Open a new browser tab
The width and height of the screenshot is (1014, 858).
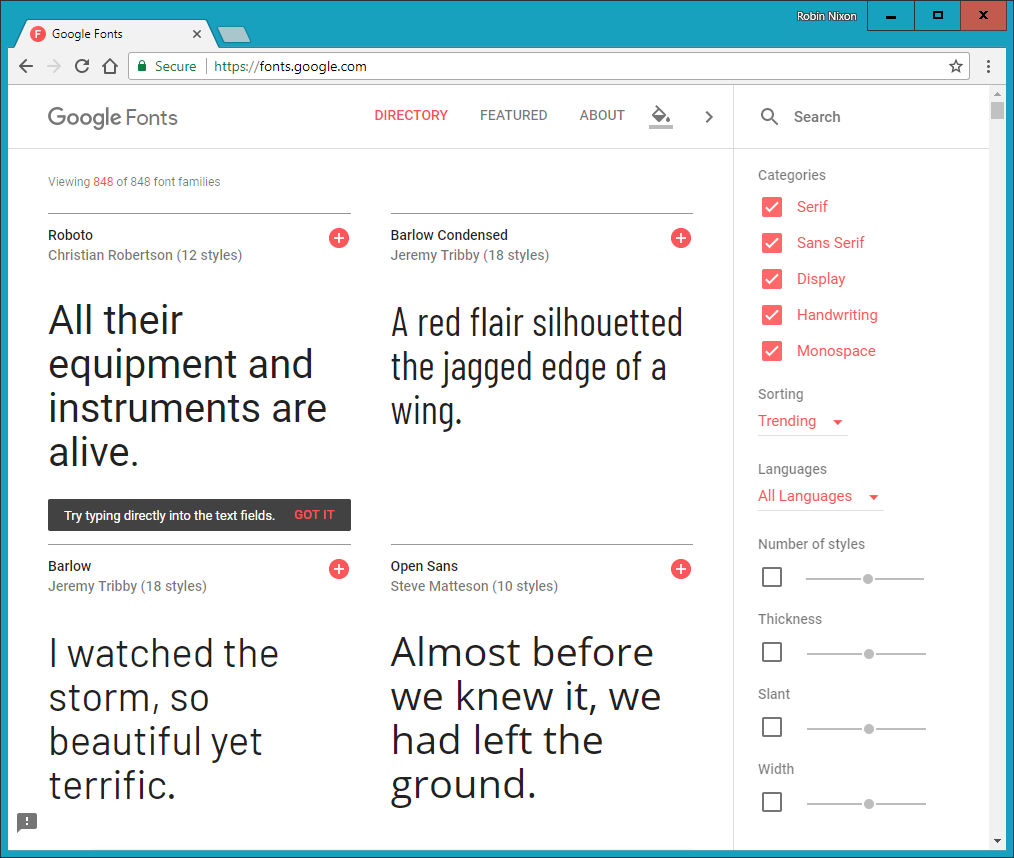(x=233, y=34)
